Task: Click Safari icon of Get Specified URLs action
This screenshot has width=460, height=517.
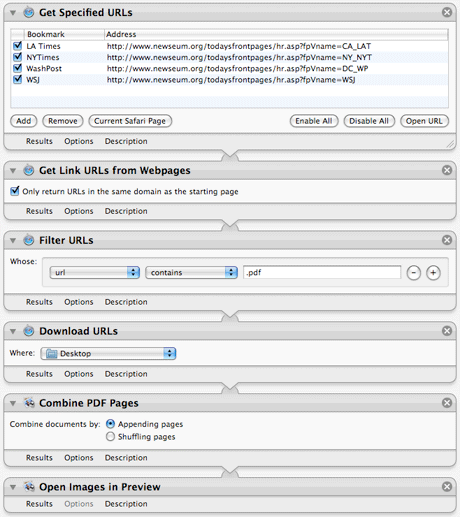Action: point(29,12)
